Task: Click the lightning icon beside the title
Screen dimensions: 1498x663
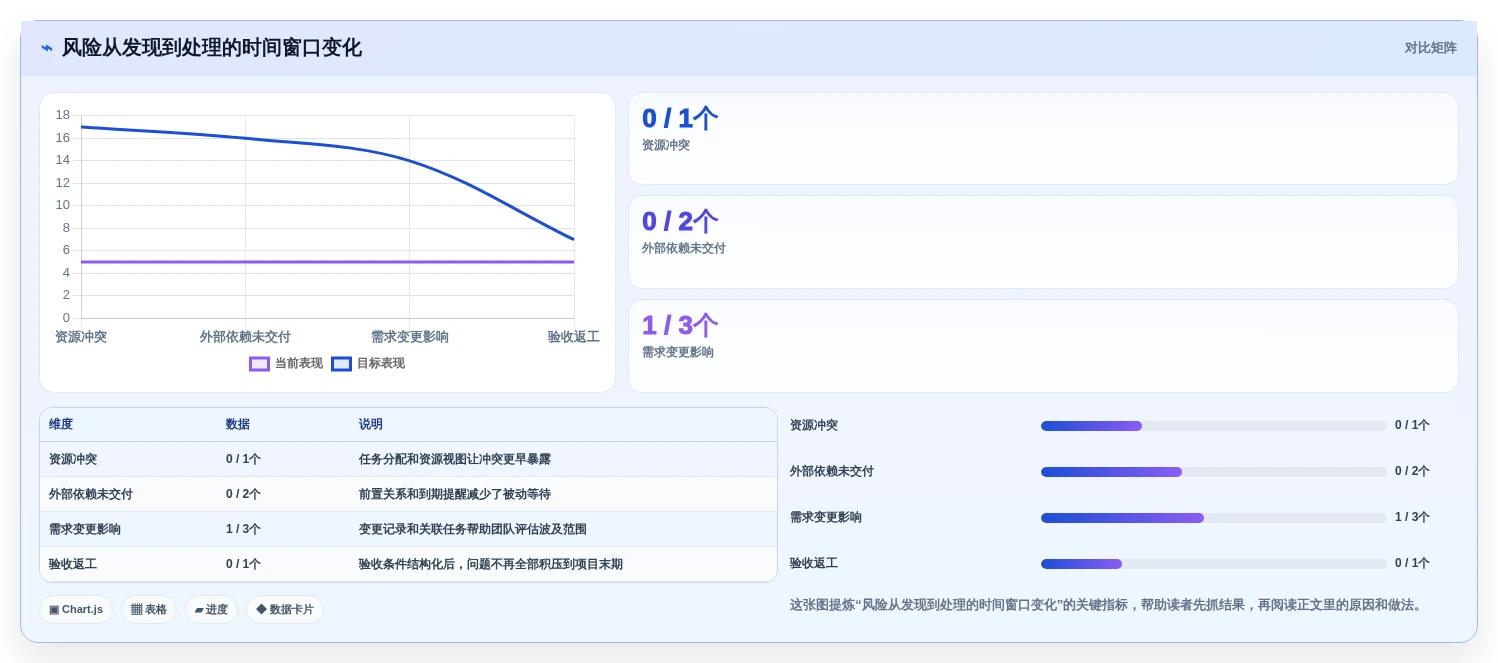Action: point(47,48)
